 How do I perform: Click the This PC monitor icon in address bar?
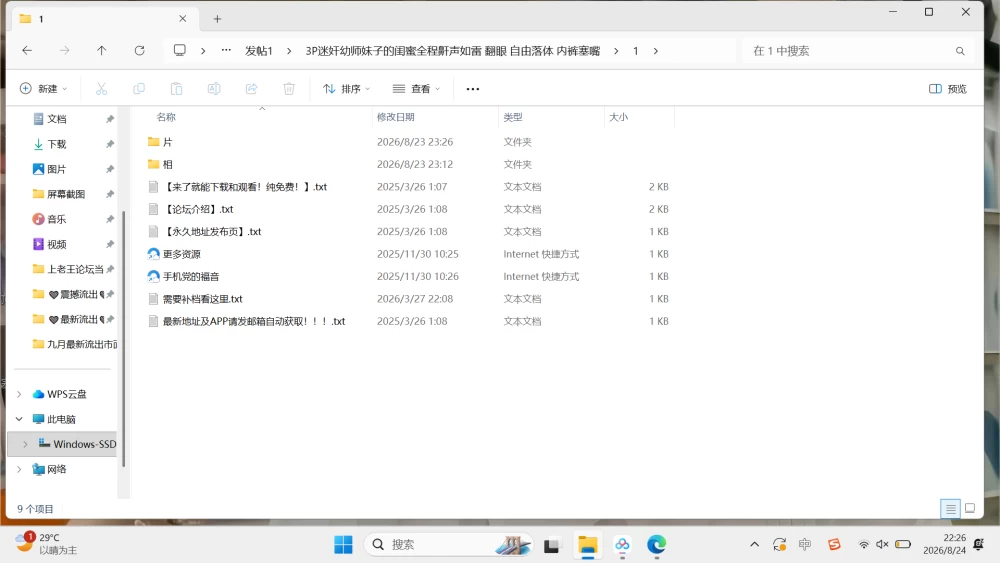(x=180, y=50)
